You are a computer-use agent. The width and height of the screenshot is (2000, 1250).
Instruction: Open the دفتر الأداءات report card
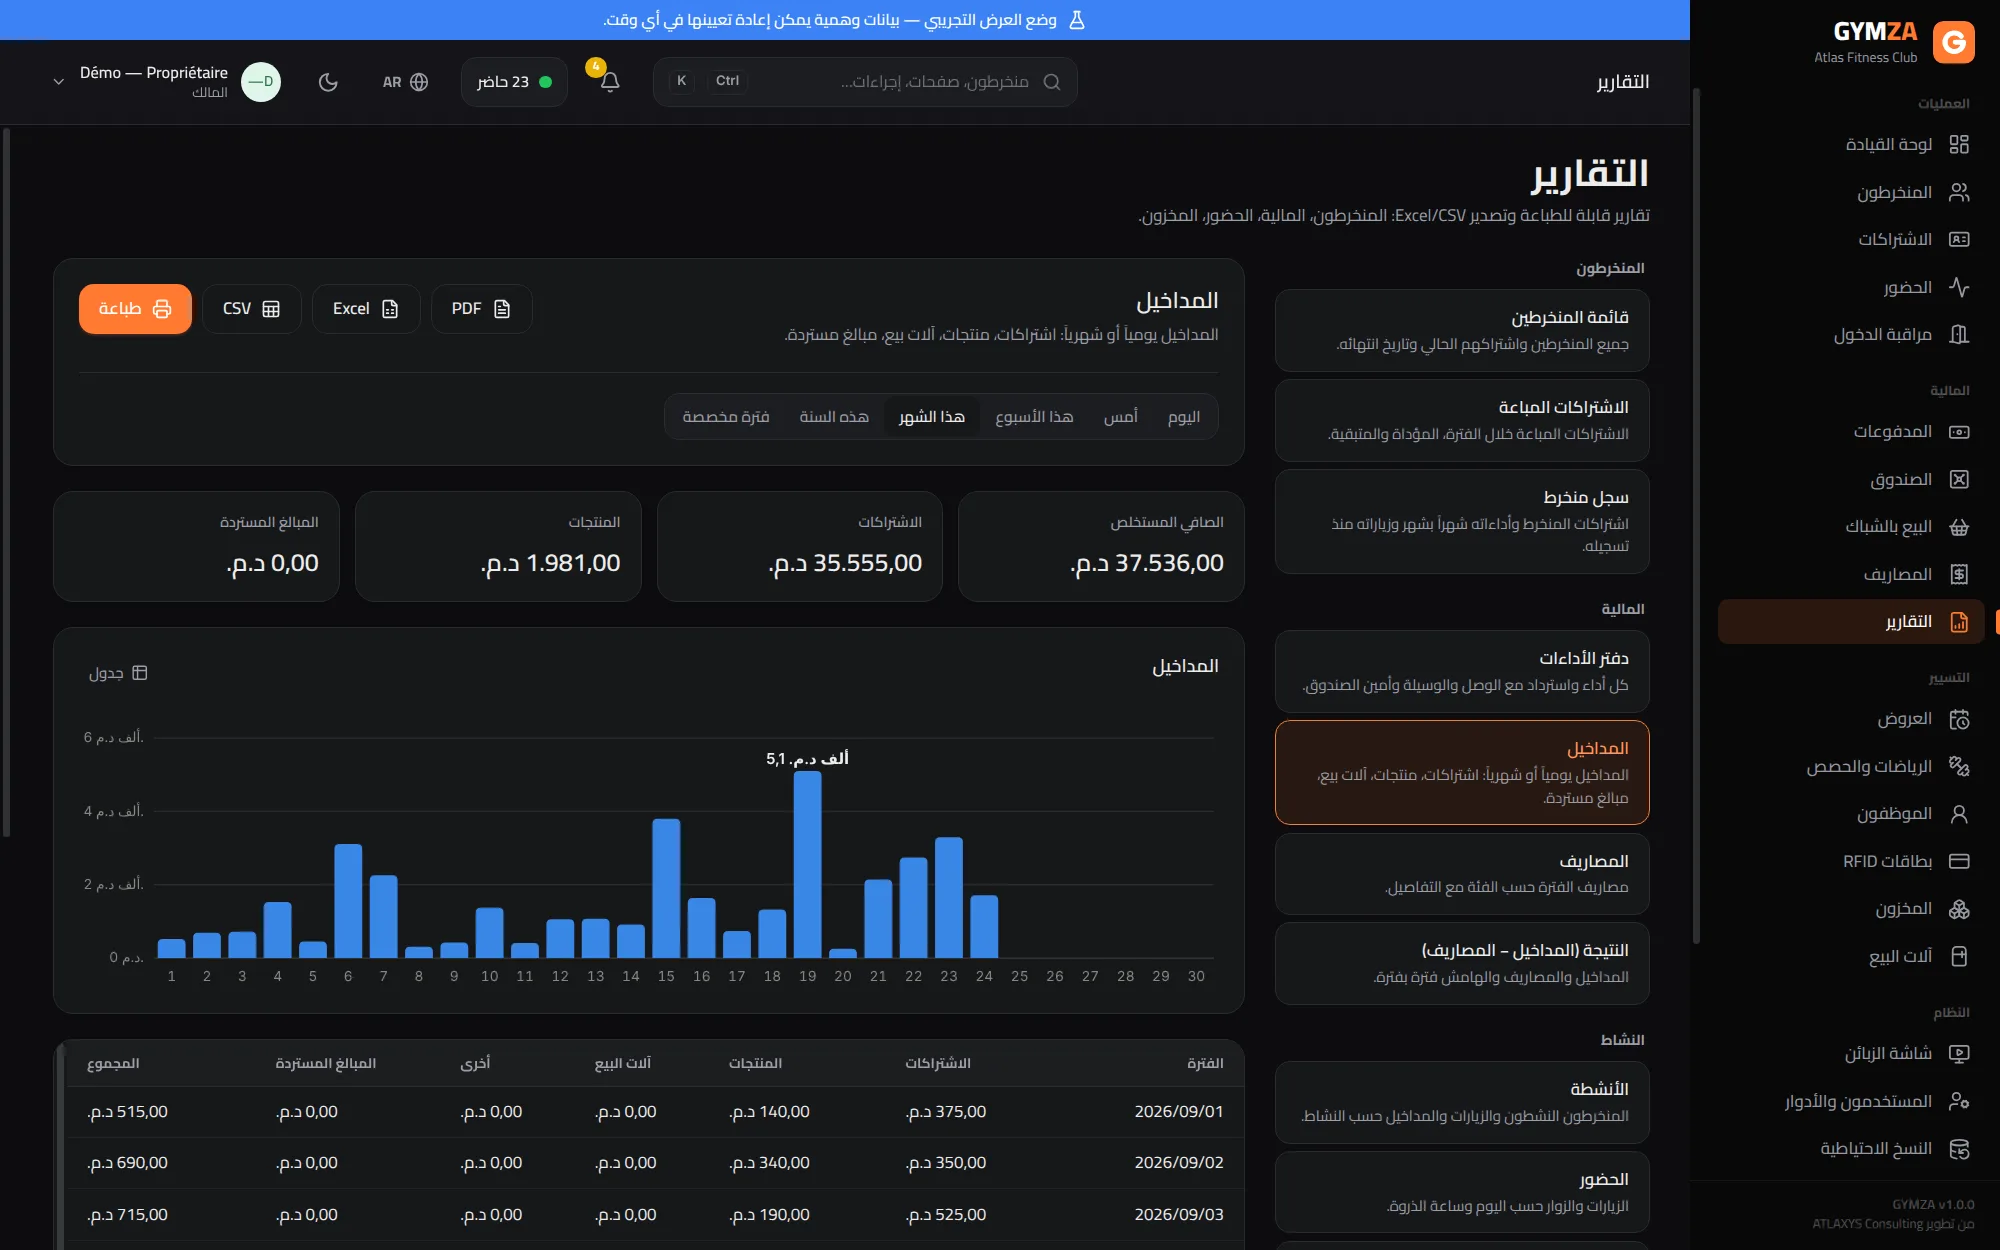[1462, 671]
